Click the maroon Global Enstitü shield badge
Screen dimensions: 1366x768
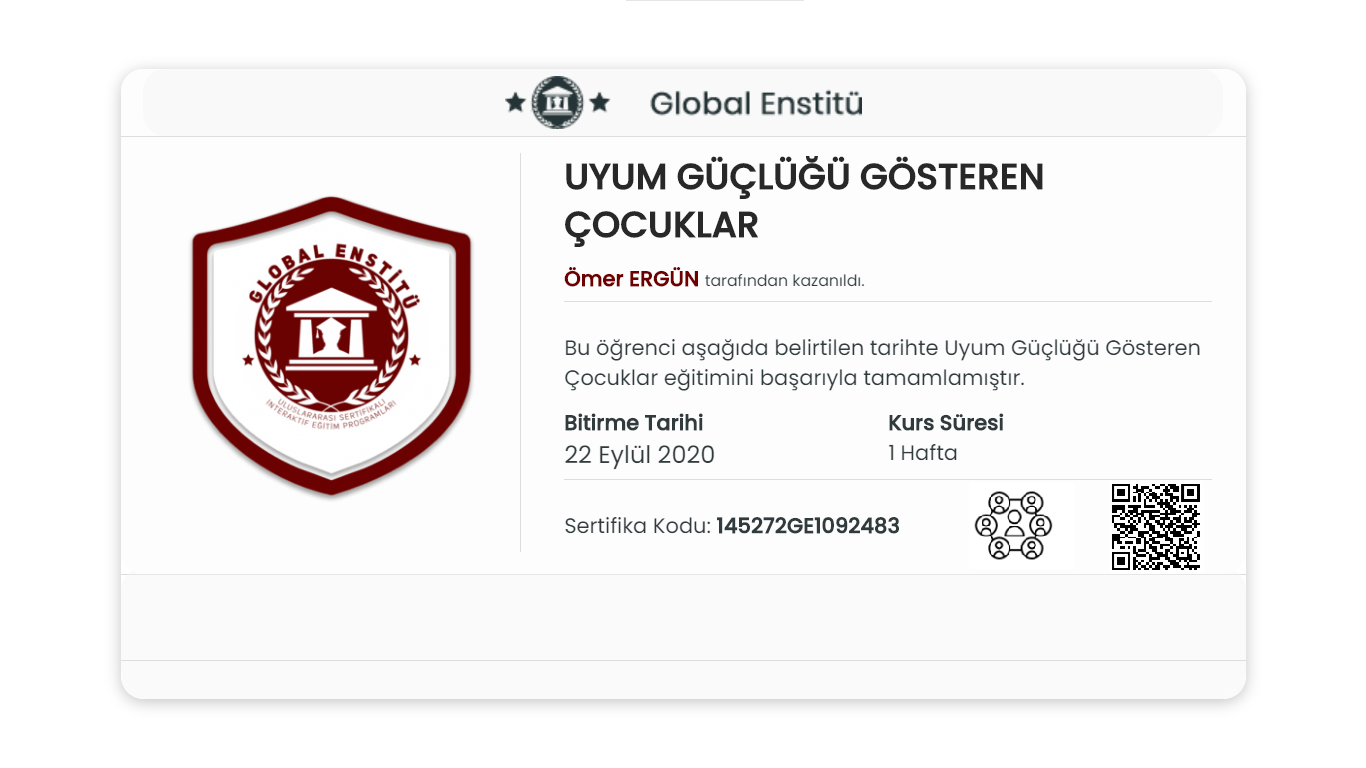tap(331, 346)
